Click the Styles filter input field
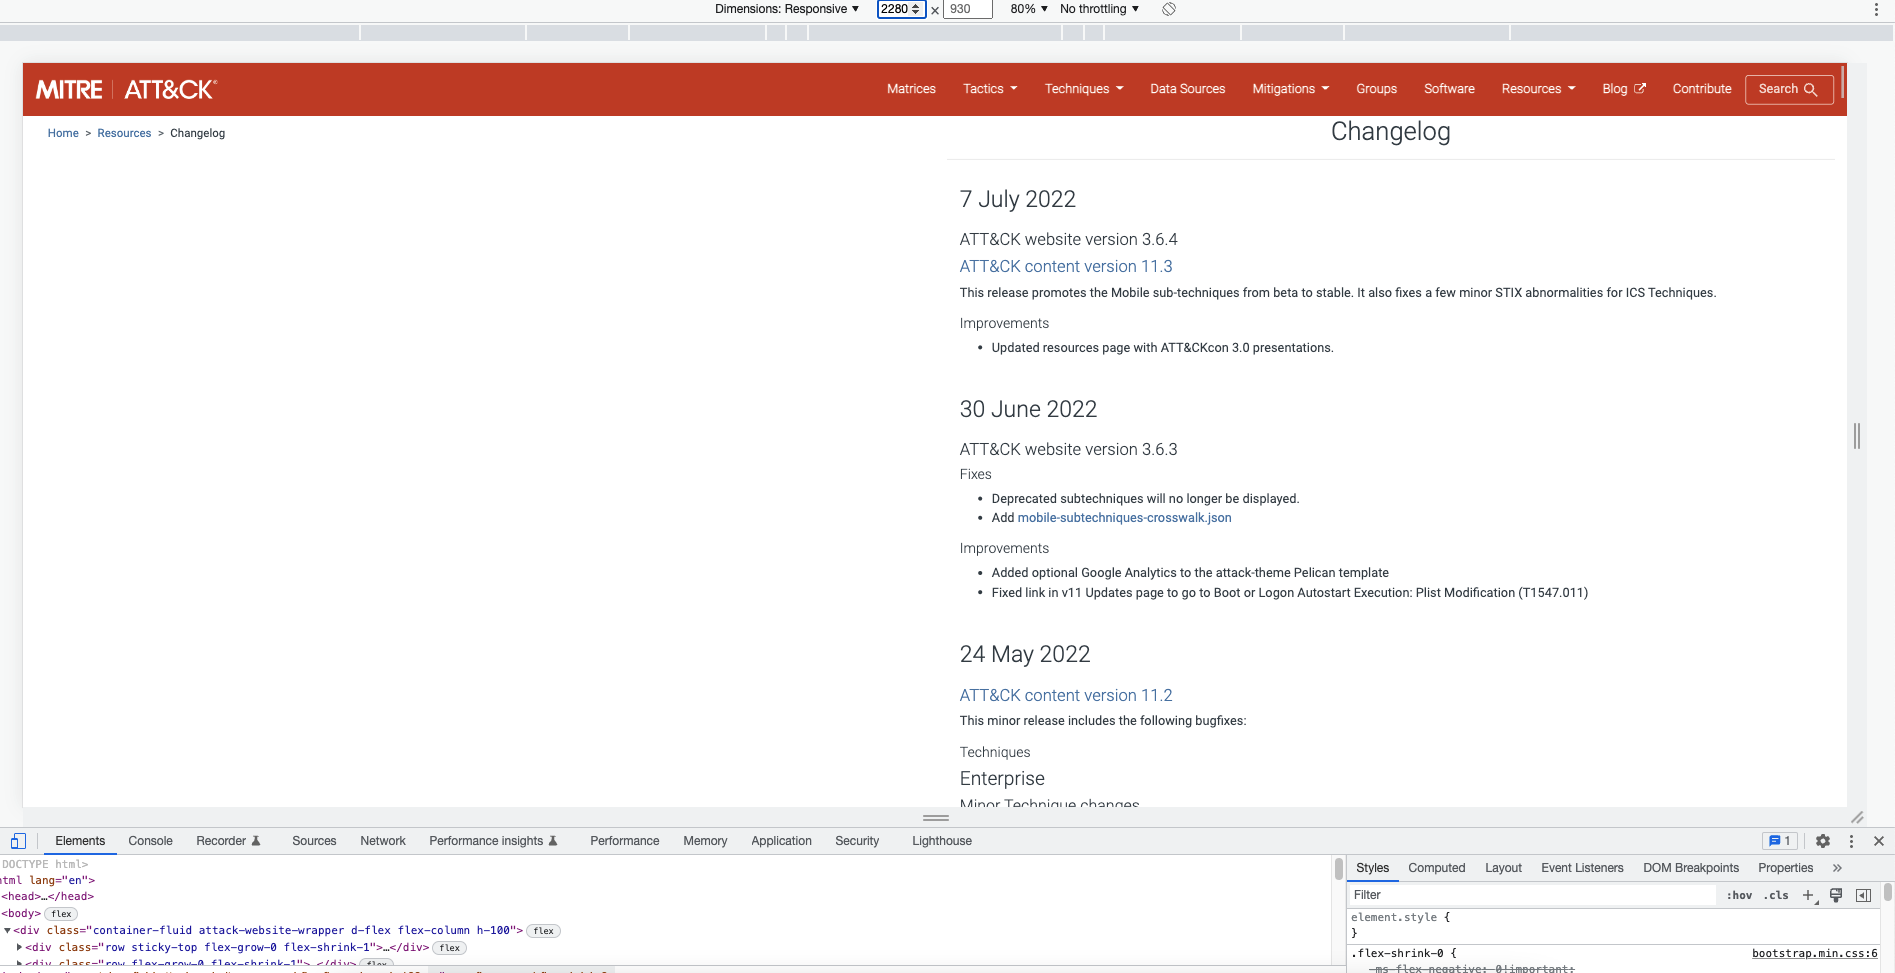1895x973 pixels. click(x=1500, y=895)
